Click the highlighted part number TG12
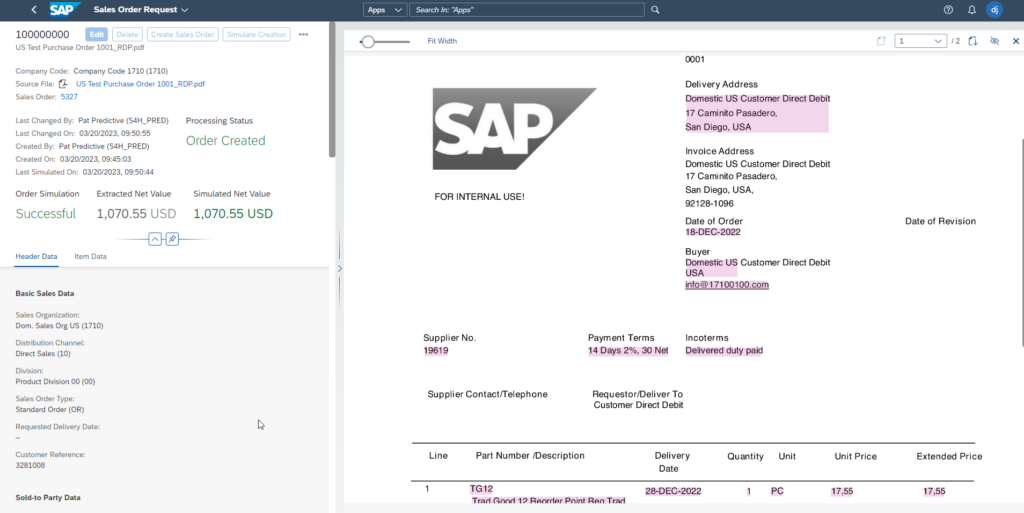1024x513 pixels. click(x=481, y=488)
